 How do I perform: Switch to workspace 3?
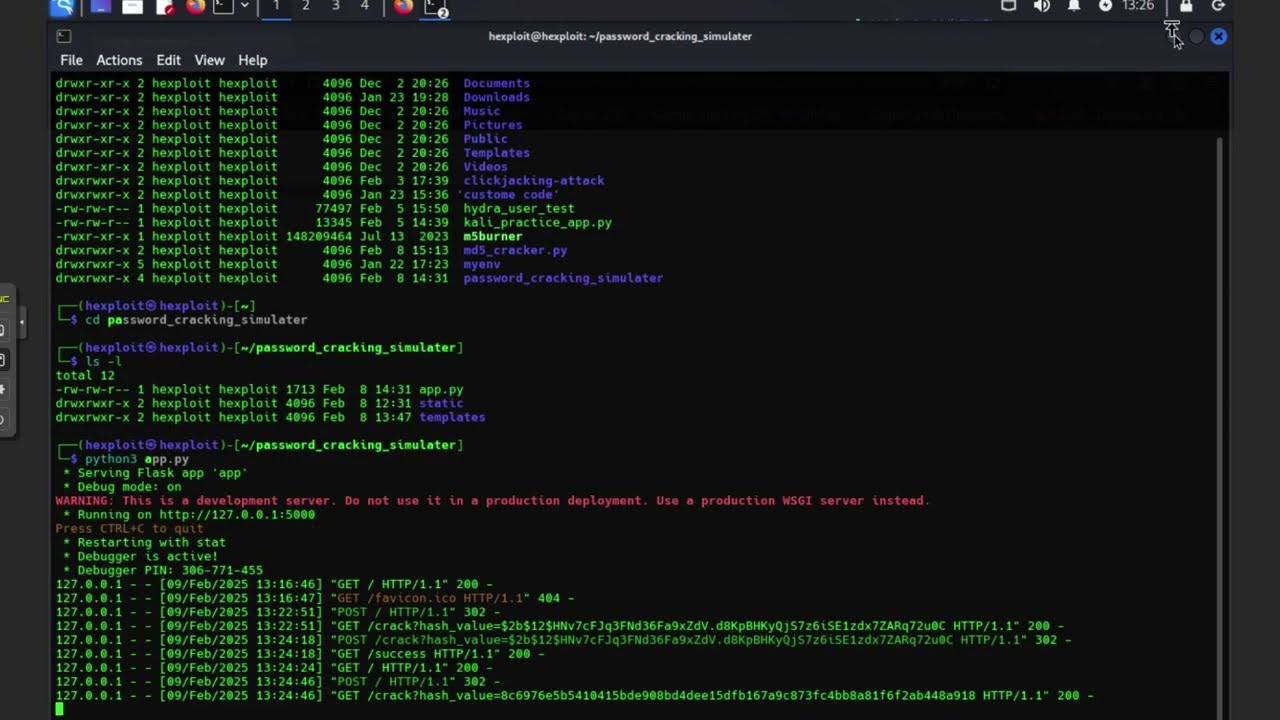[x=335, y=7]
